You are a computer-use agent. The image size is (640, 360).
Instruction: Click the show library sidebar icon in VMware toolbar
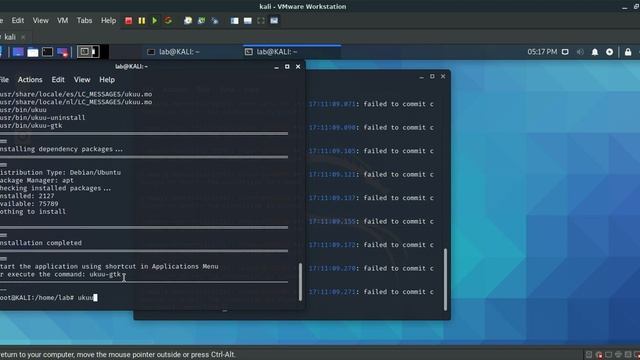coord(234,20)
